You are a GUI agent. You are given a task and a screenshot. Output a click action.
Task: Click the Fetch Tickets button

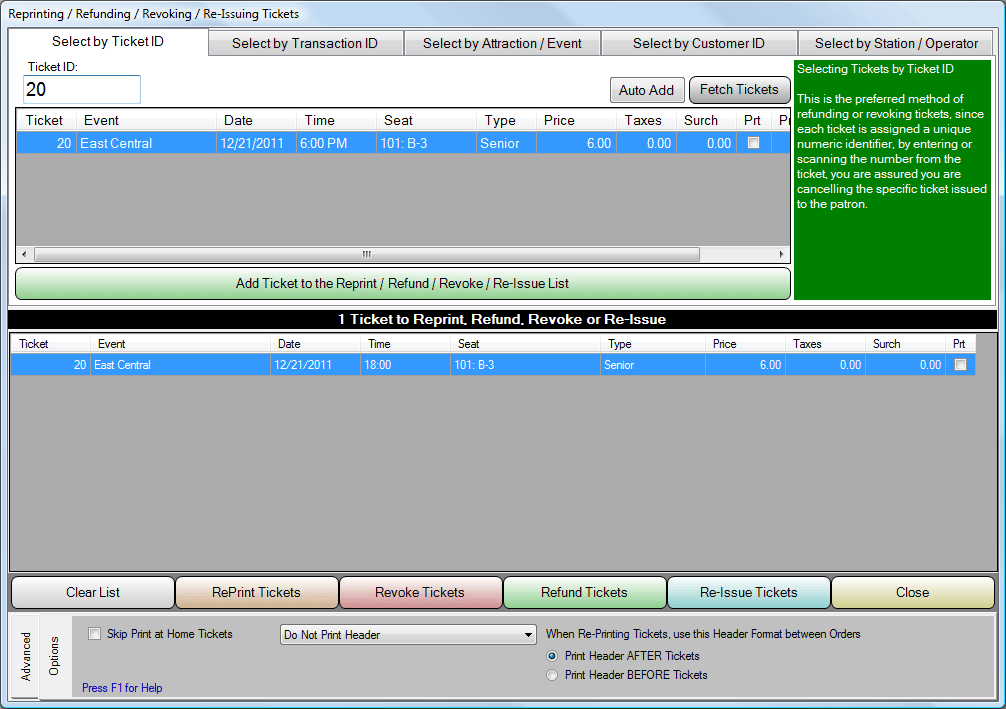[x=739, y=90]
